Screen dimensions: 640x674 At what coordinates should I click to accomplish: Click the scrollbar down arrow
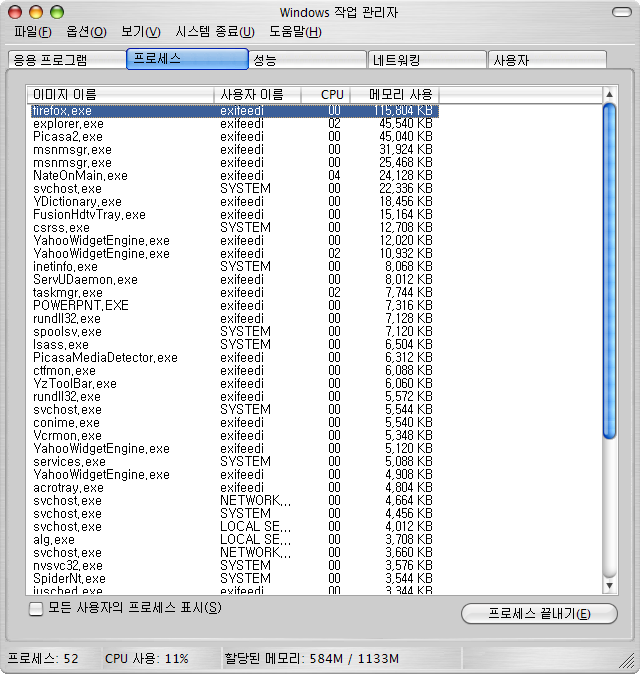pos(609,585)
